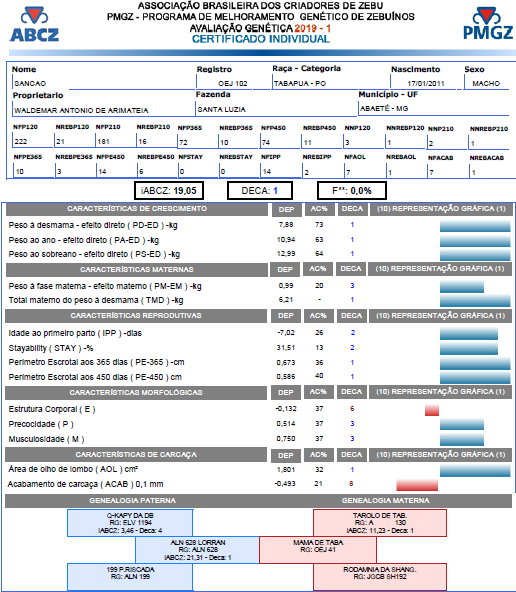Select the Q-KAPY DA DB ancestor box
The image size is (516, 592).
point(130,523)
